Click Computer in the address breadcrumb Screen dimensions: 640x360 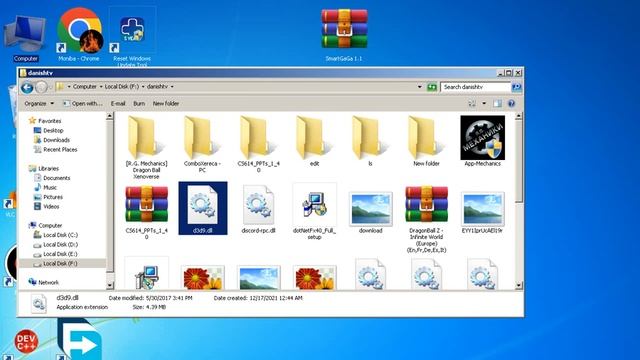[84, 87]
